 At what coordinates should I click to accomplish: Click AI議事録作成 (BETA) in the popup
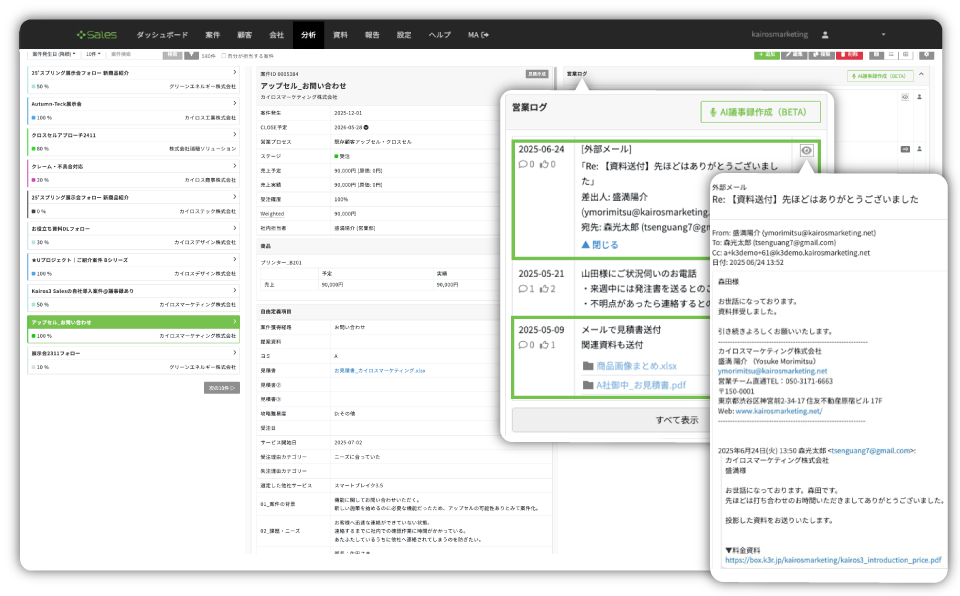761,112
